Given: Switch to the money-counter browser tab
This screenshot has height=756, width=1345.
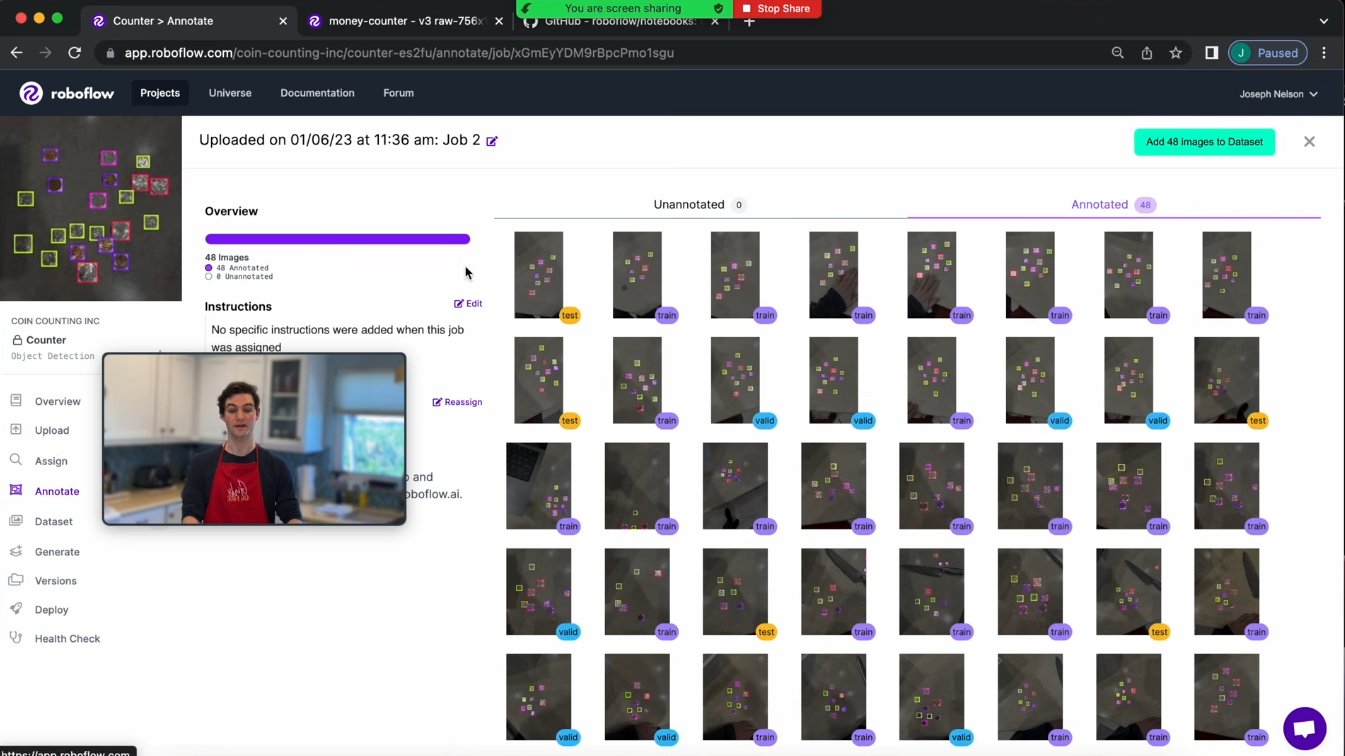Looking at the screenshot, I should [x=404, y=21].
